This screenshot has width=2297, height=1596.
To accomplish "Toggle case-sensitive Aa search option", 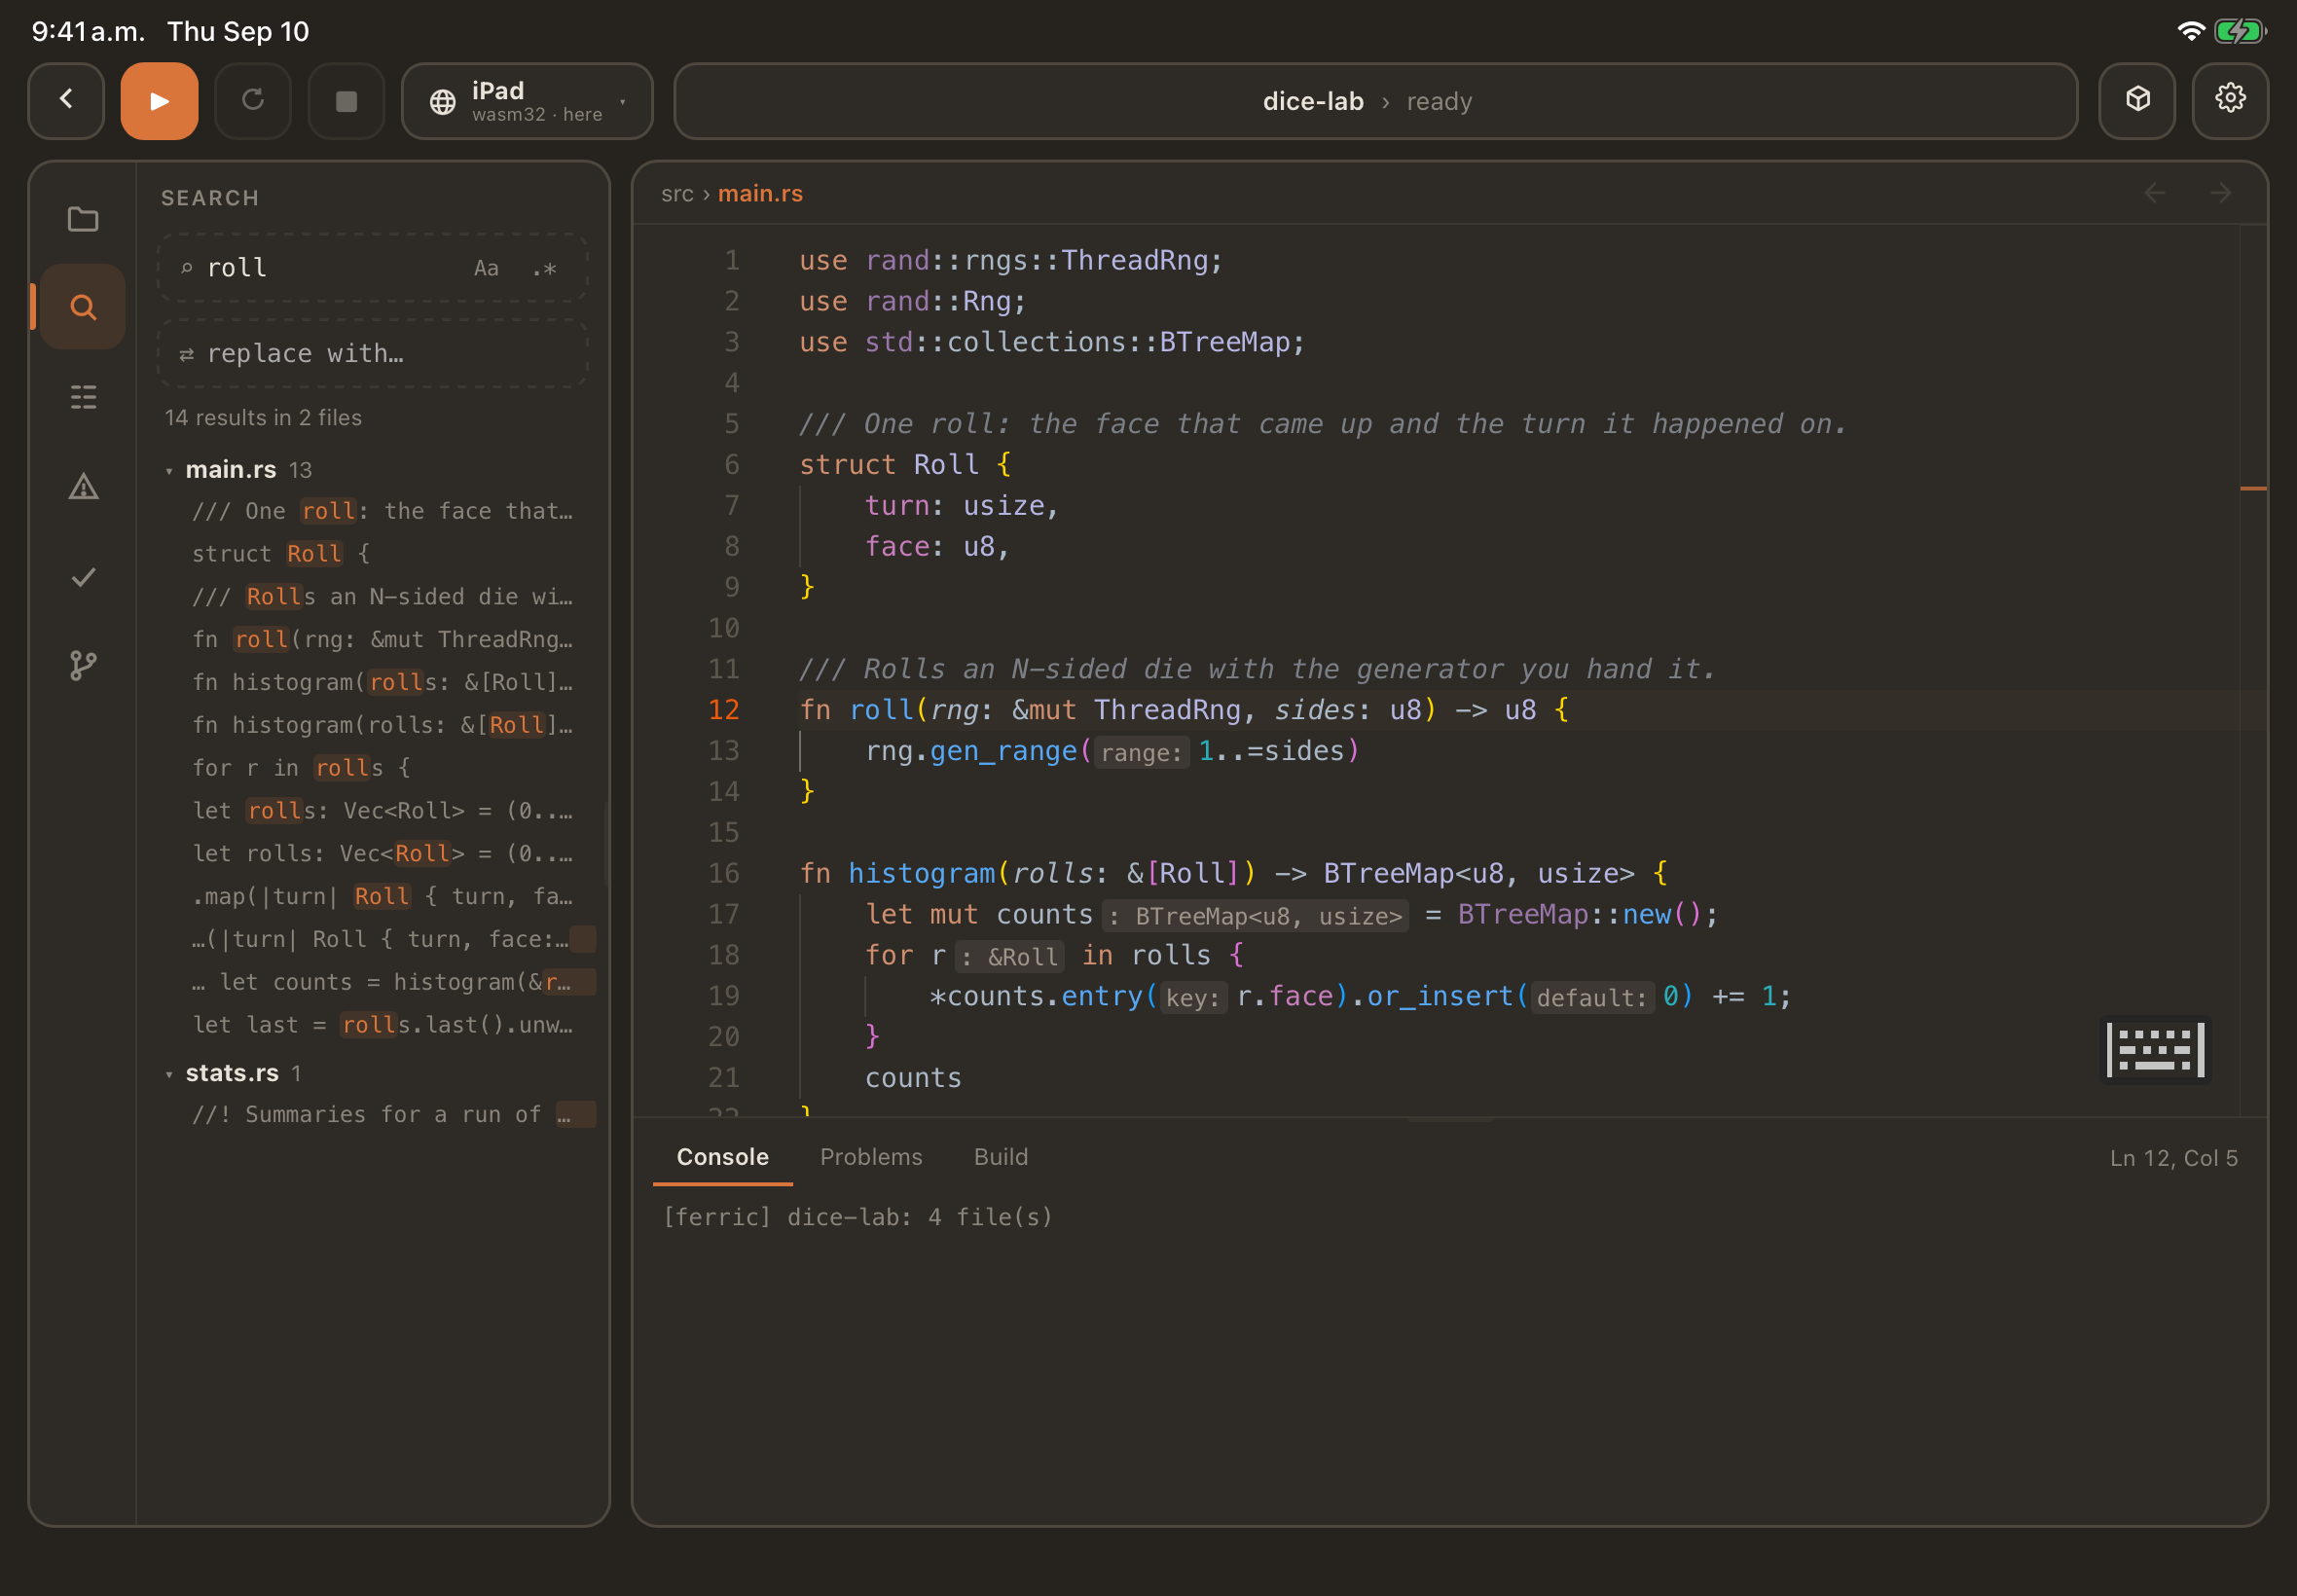I will (x=486, y=268).
